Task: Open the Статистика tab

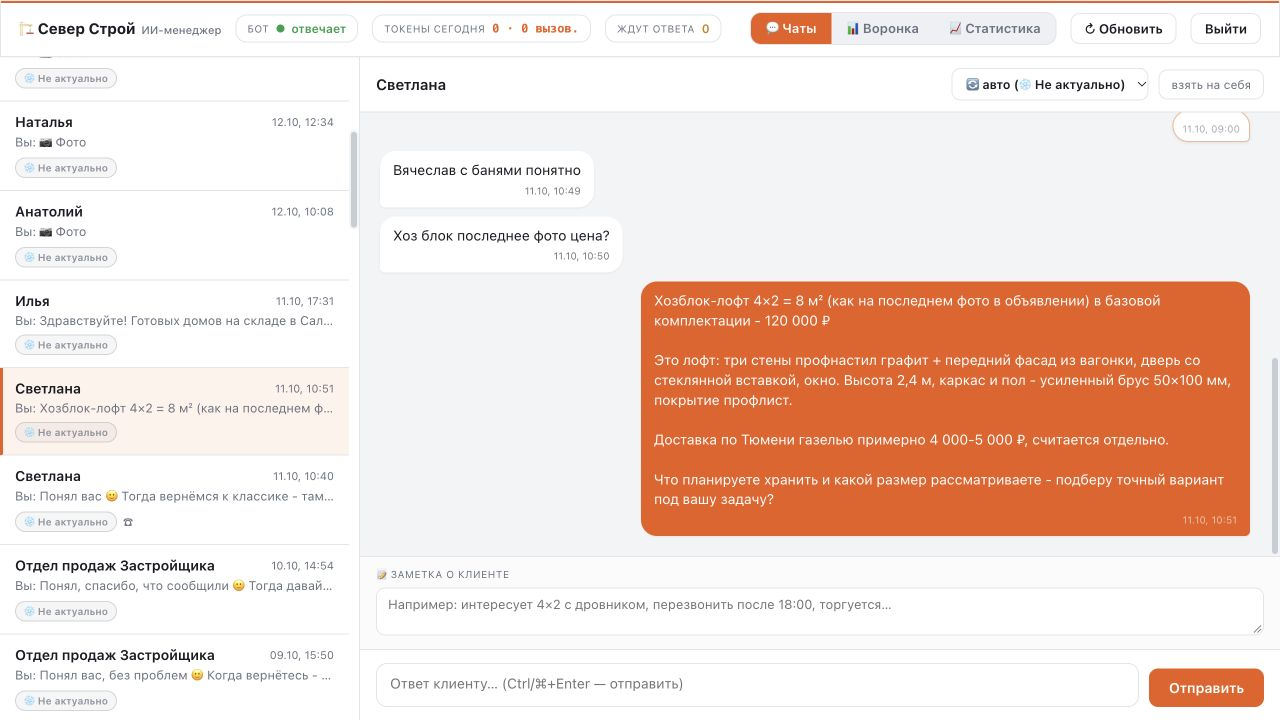Action: point(994,29)
